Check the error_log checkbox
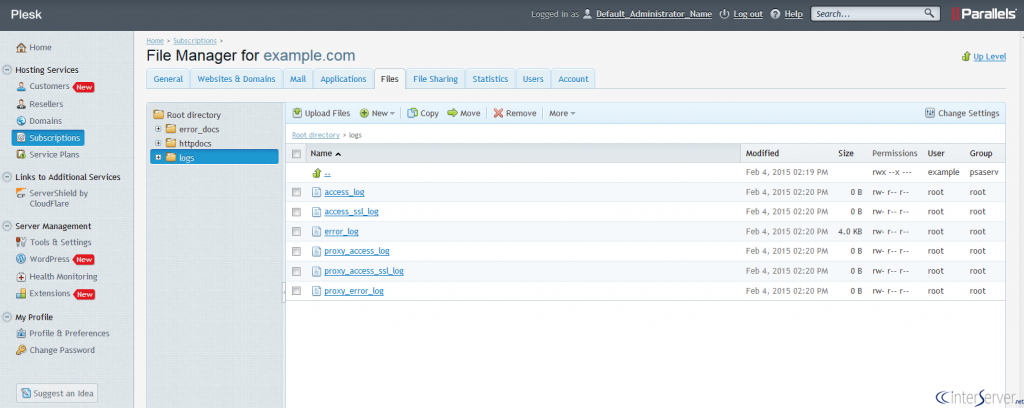This screenshot has width=1024, height=408. click(296, 231)
